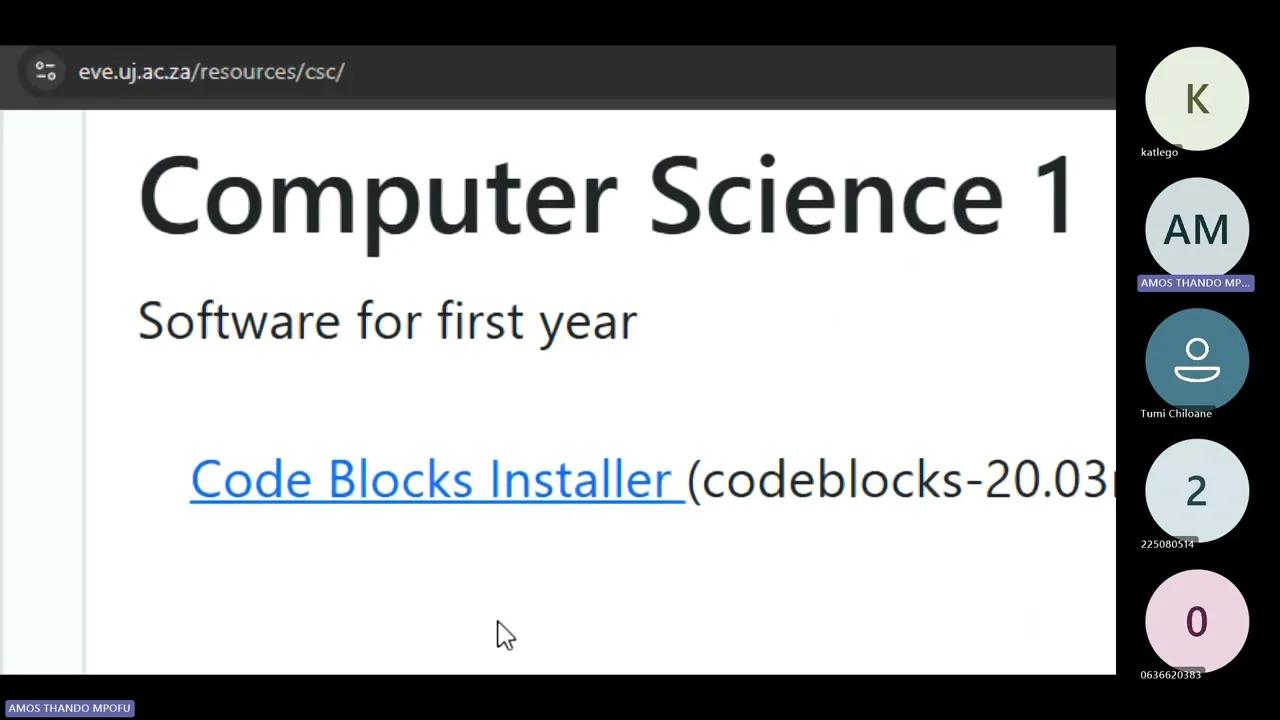Select katlego's participant avatar
The width and height of the screenshot is (1280, 720).
tap(1197, 99)
